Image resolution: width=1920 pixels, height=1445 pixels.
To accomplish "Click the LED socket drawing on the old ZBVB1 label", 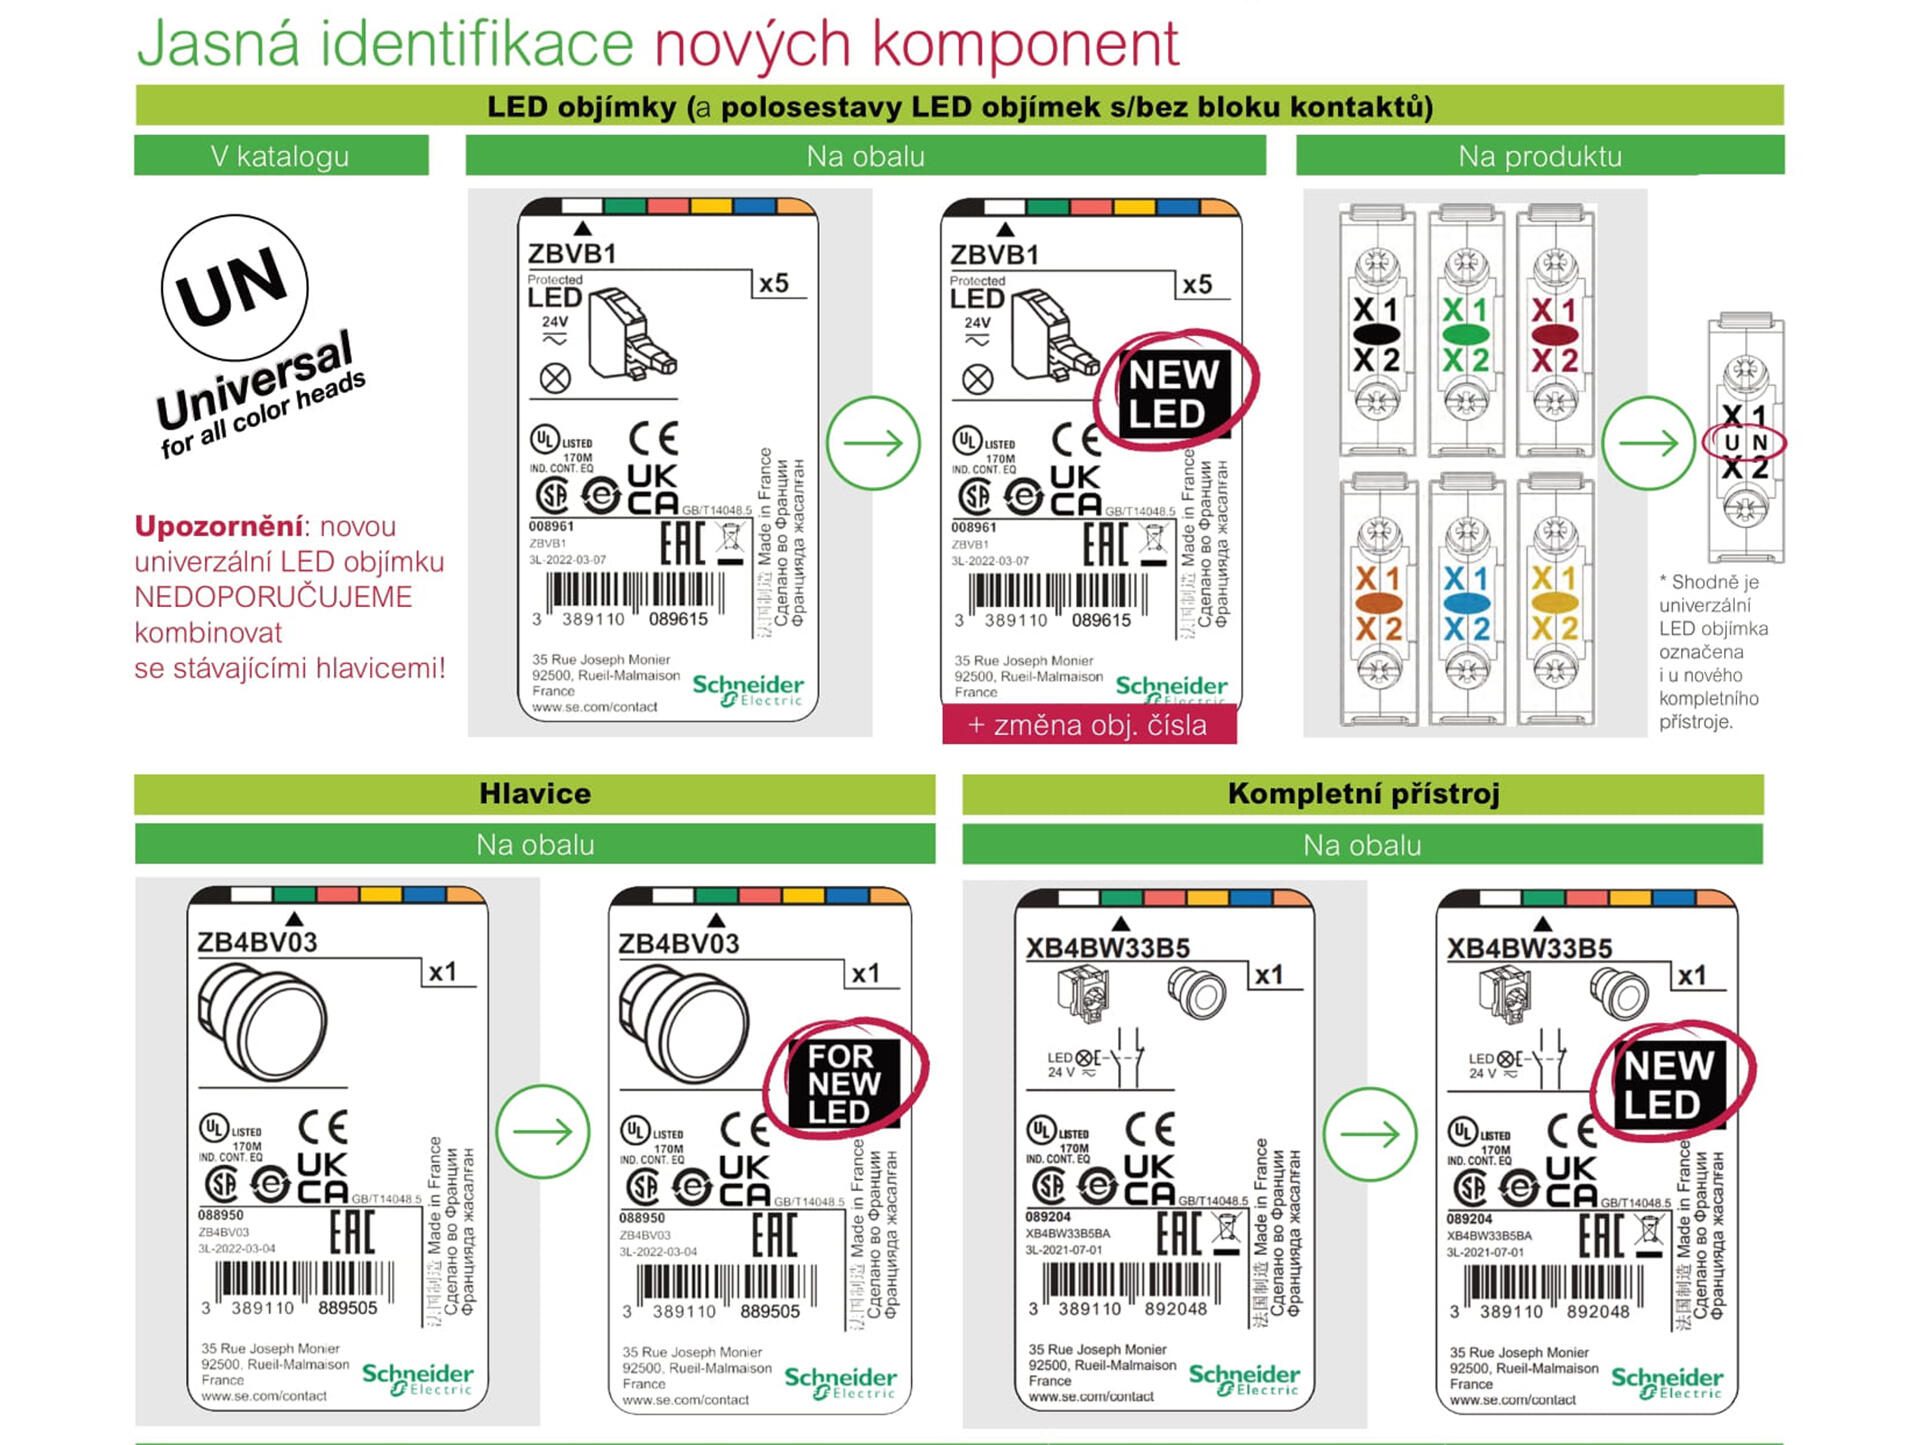I will point(632,334).
